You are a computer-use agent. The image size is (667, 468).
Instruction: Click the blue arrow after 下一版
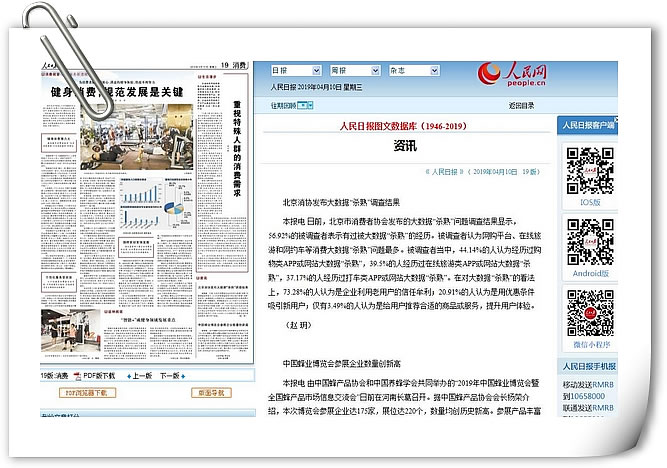pyautogui.click(x=183, y=377)
